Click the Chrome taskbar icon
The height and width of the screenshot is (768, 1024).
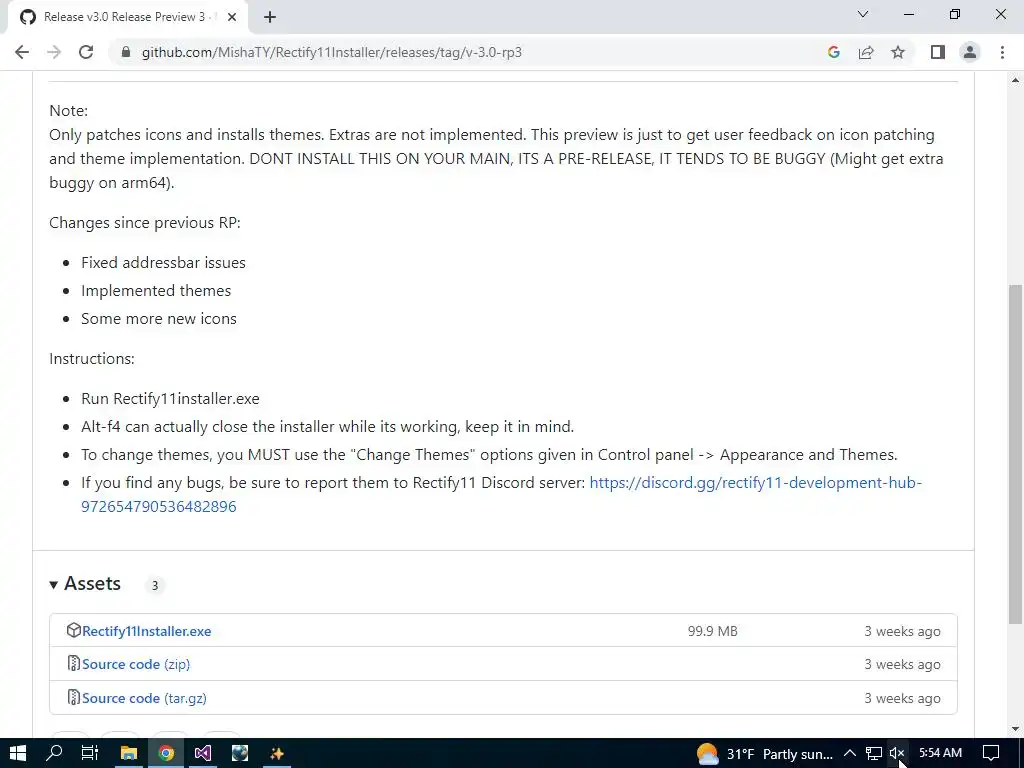pyautogui.click(x=166, y=754)
